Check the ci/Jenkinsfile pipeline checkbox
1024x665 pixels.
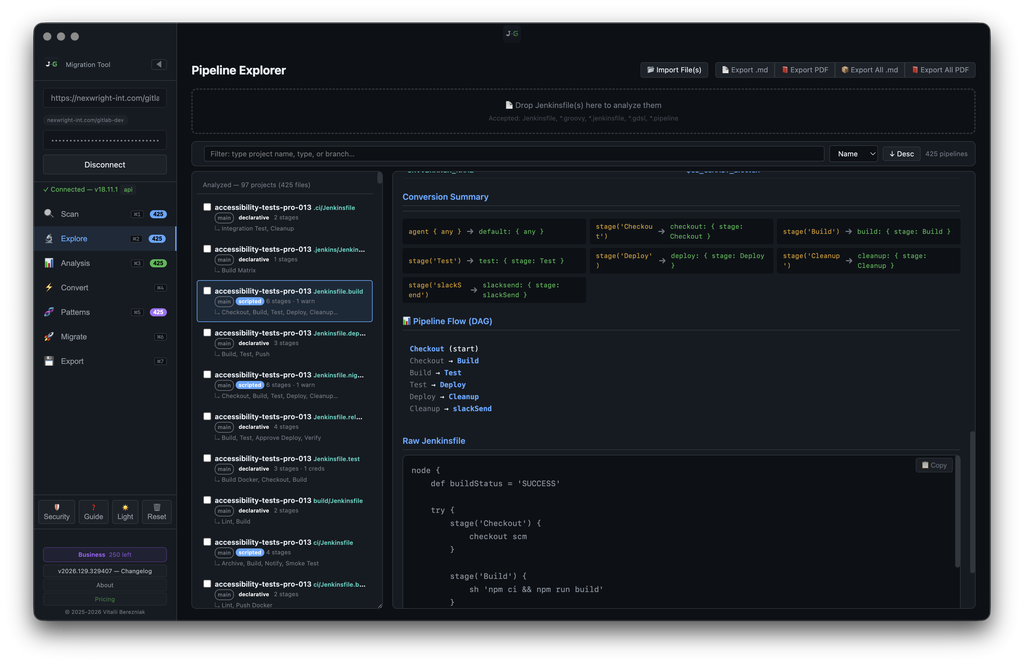pos(207,542)
